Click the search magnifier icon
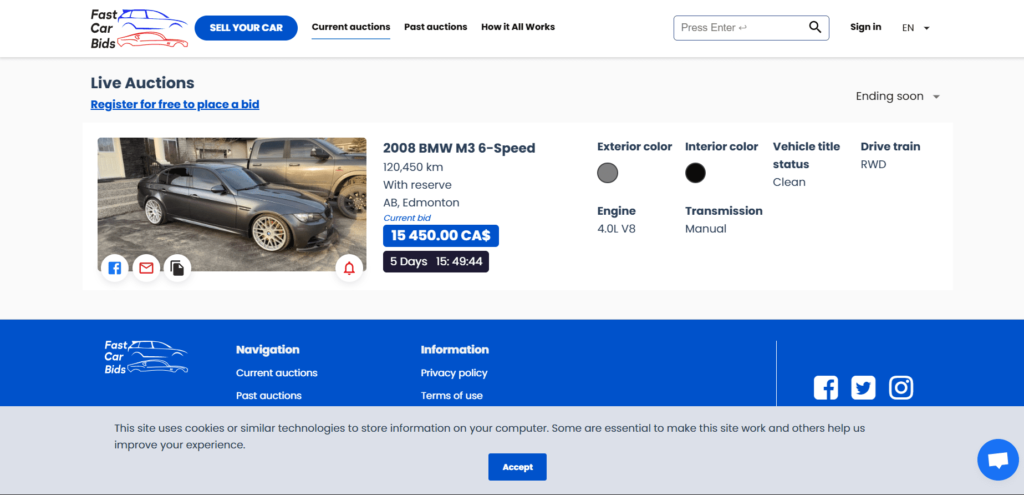1024x495 pixels. [815, 27]
